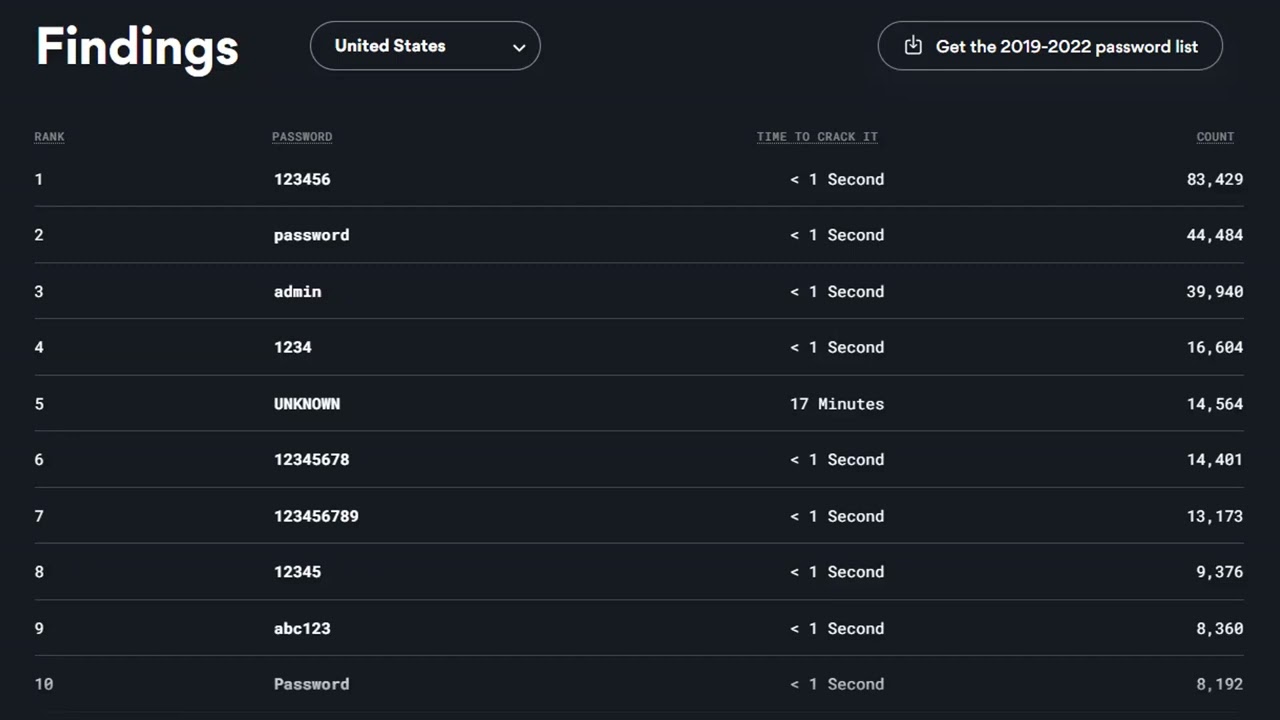Screen dimensions: 1280x720
Task: Click the count value 14,401
Action: click(1215, 460)
